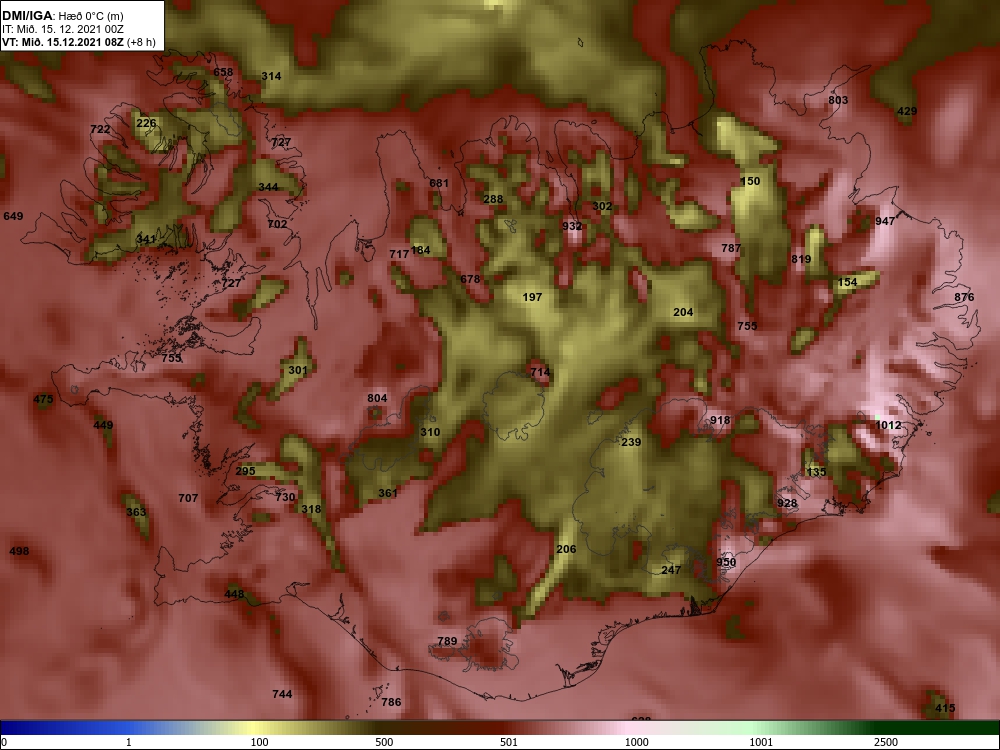Click the 787 value label
This screenshot has height=750, width=1000.
(x=731, y=248)
